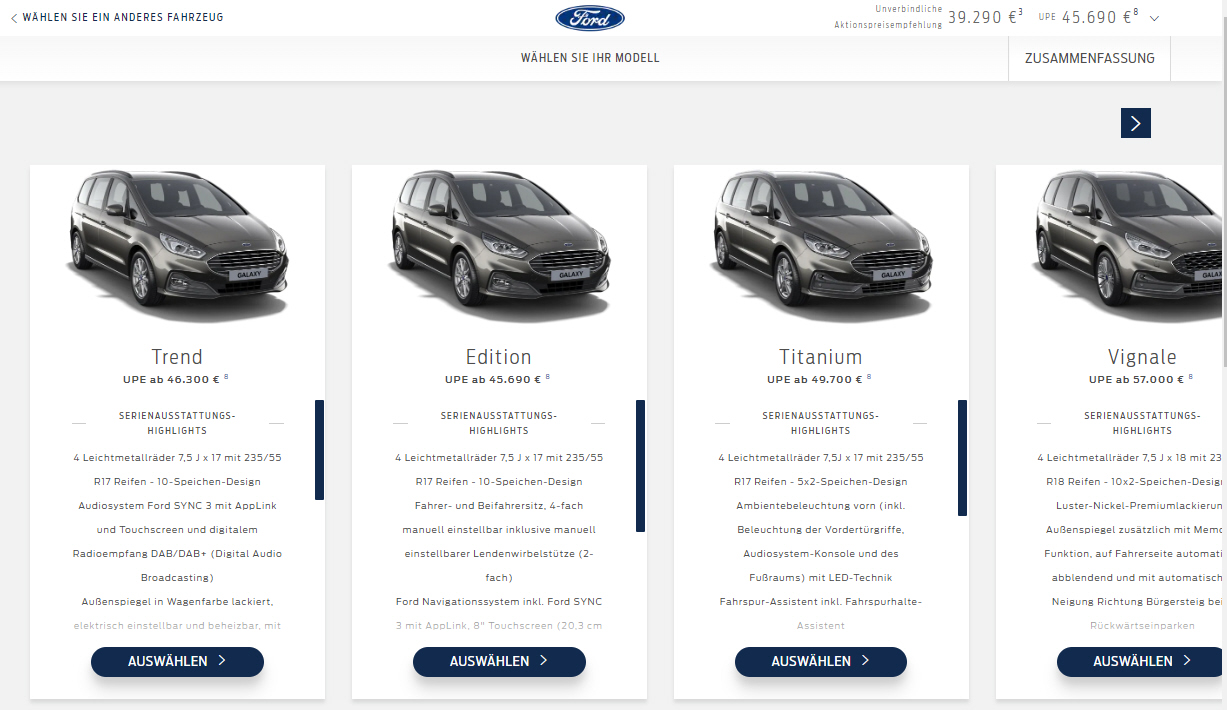Screen dimensions: 1227x710
Task: Open the 'Wählen Sie ihr Modell' step
Action: tap(590, 58)
